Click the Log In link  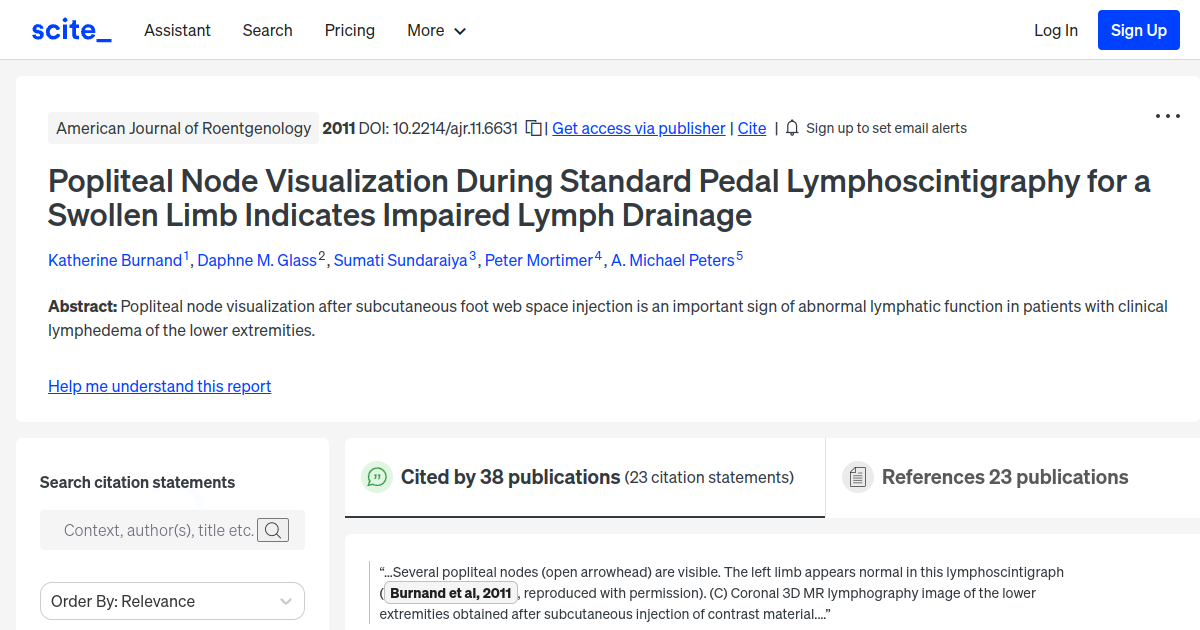(x=1056, y=30)
